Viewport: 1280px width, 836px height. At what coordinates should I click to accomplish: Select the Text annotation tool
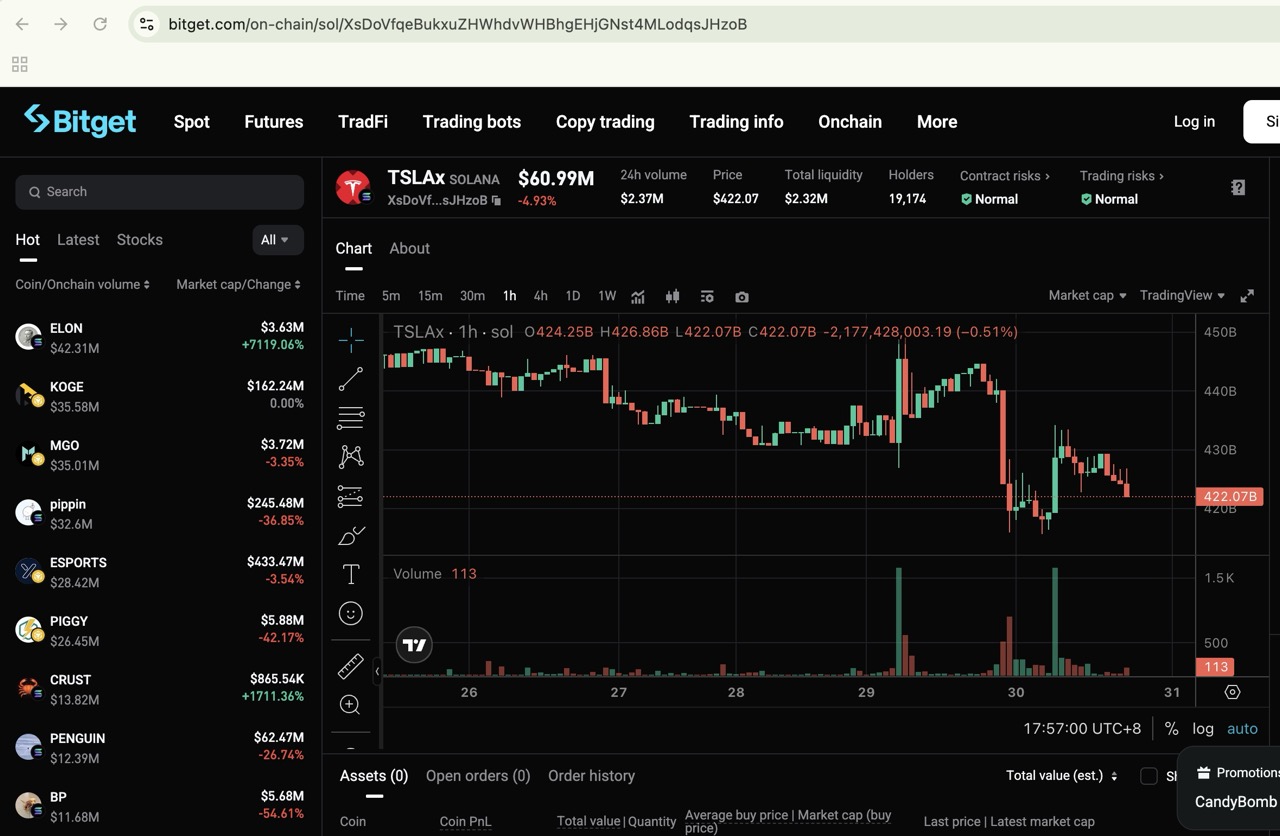(350, 574)
